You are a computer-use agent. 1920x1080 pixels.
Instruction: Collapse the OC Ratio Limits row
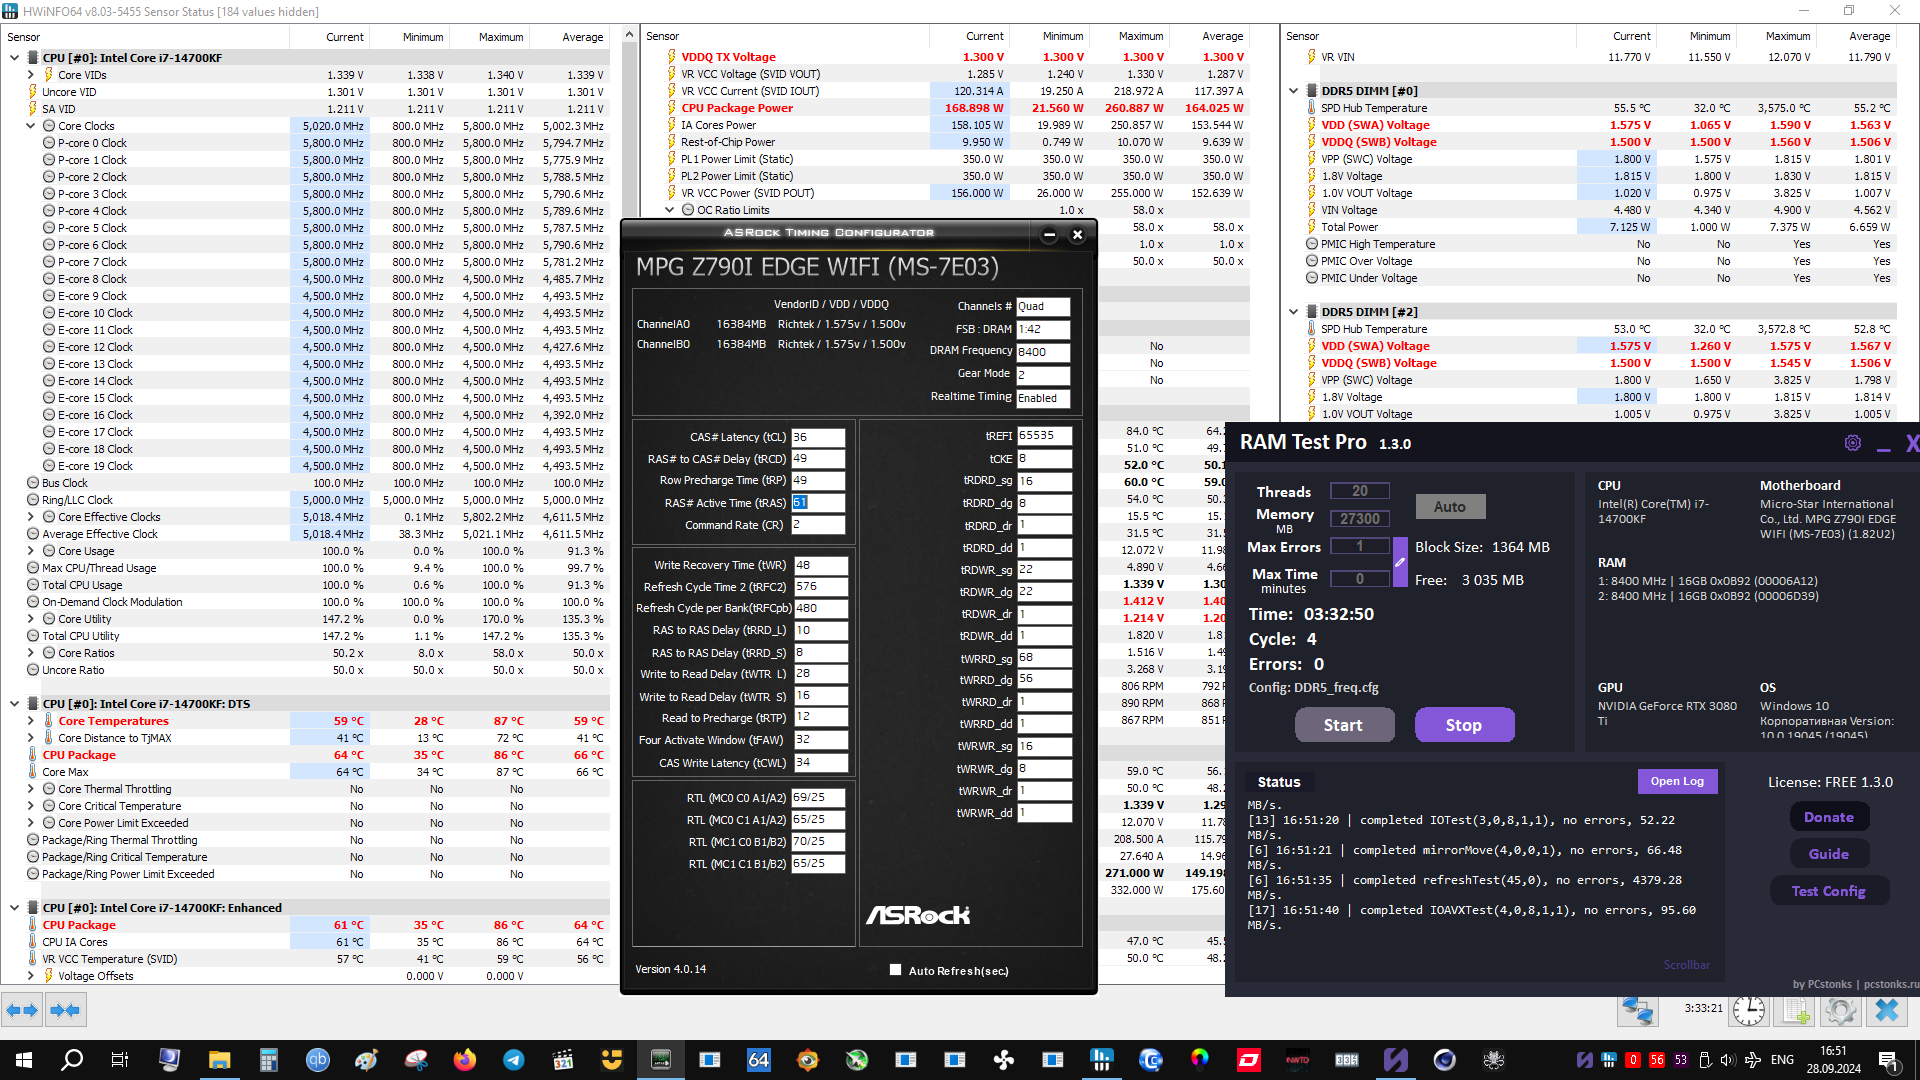pyautogui.click(x=670, y=210)
